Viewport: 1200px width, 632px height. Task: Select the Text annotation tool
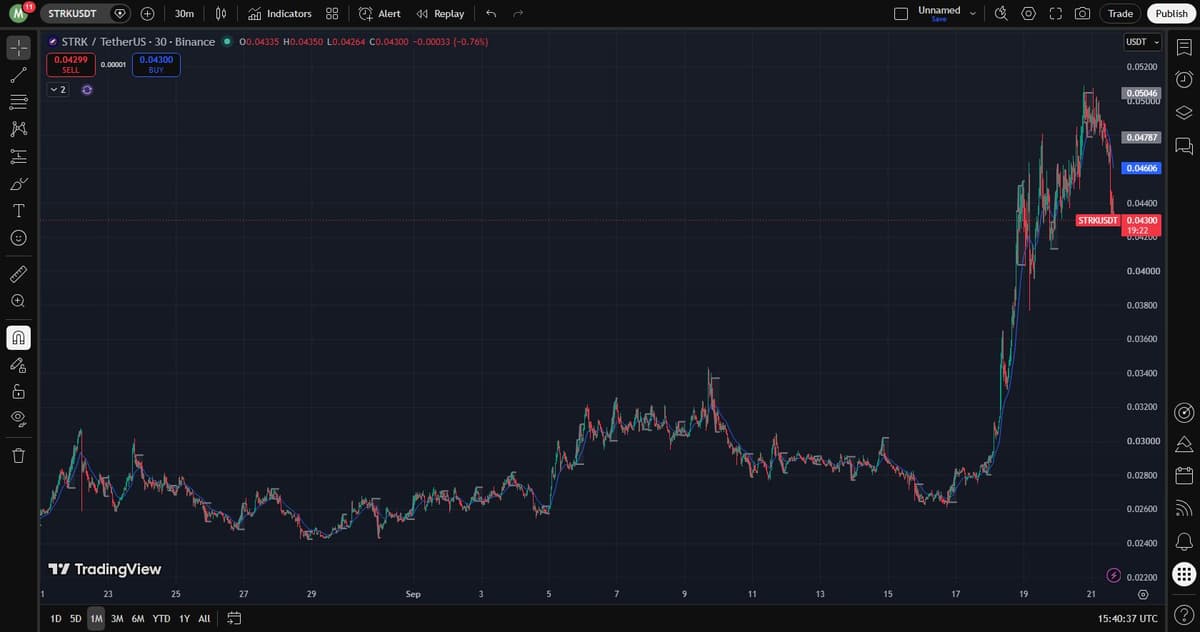click(18, 210)
